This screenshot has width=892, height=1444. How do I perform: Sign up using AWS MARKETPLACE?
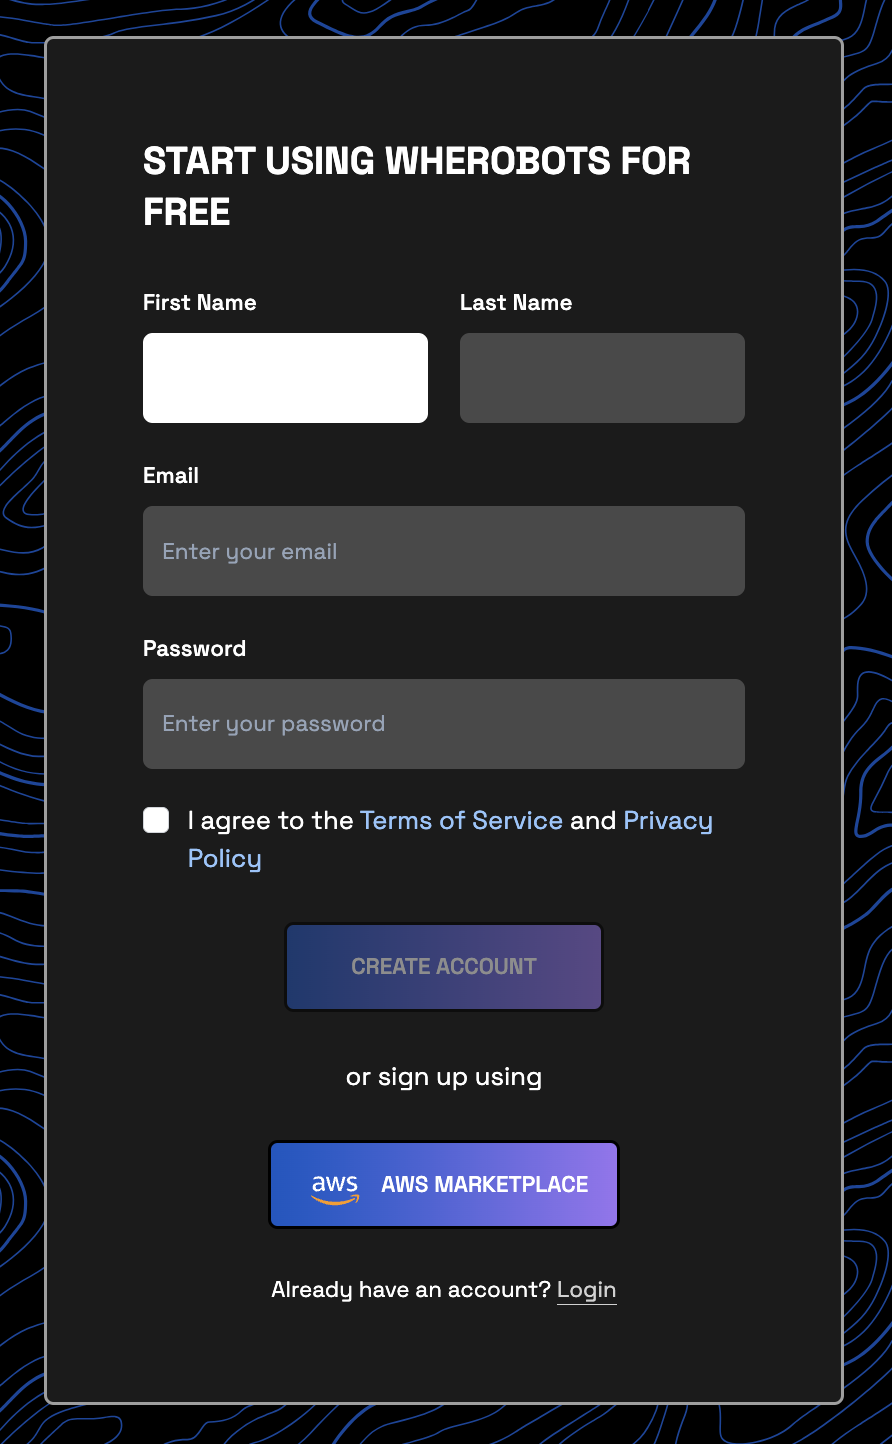pyautogui.click(x=444, y=1184)
